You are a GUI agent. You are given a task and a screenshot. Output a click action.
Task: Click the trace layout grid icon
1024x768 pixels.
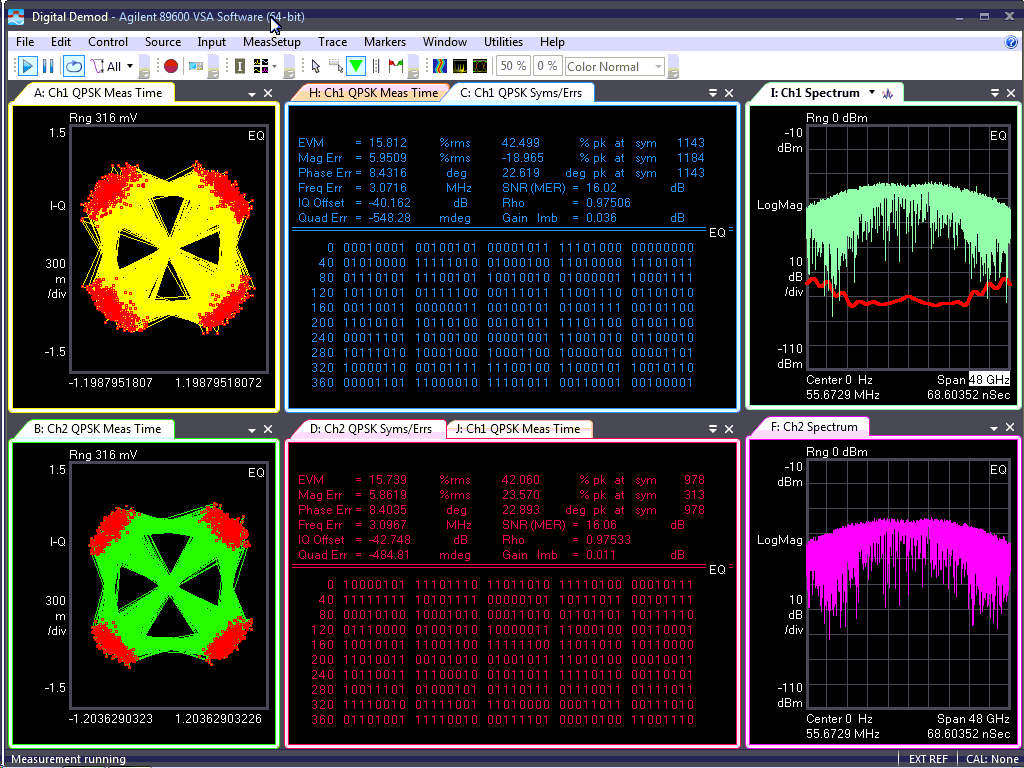262,66
